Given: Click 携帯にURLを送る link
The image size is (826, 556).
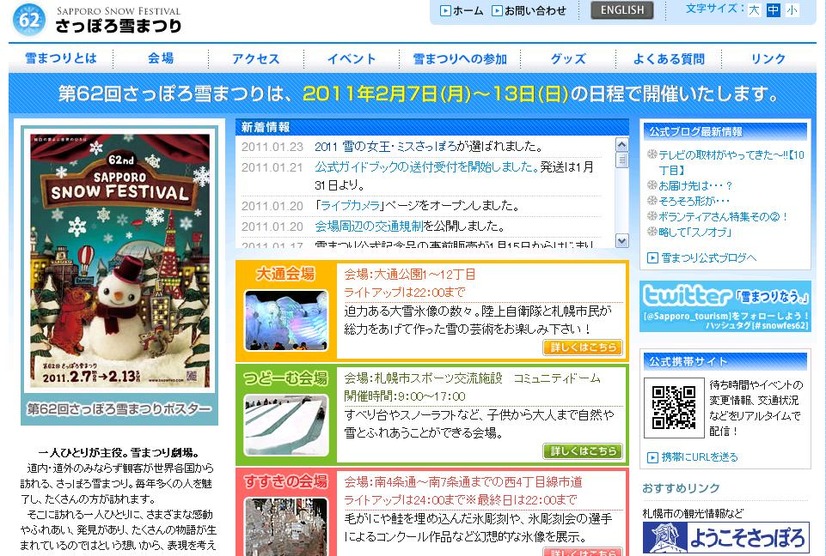Looking at the screenshot, I should (x=700, y=457).
